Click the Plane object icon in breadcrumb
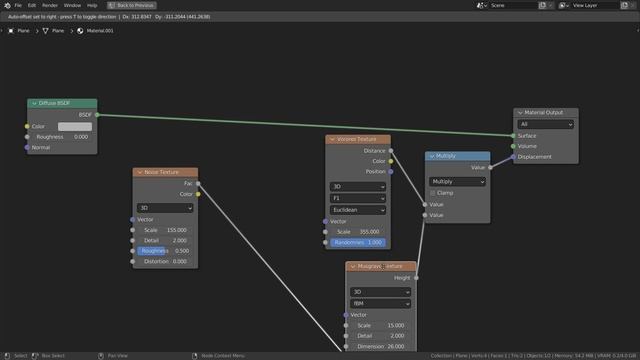The height and width of the screenshot is (360, 640). point(11,31)
